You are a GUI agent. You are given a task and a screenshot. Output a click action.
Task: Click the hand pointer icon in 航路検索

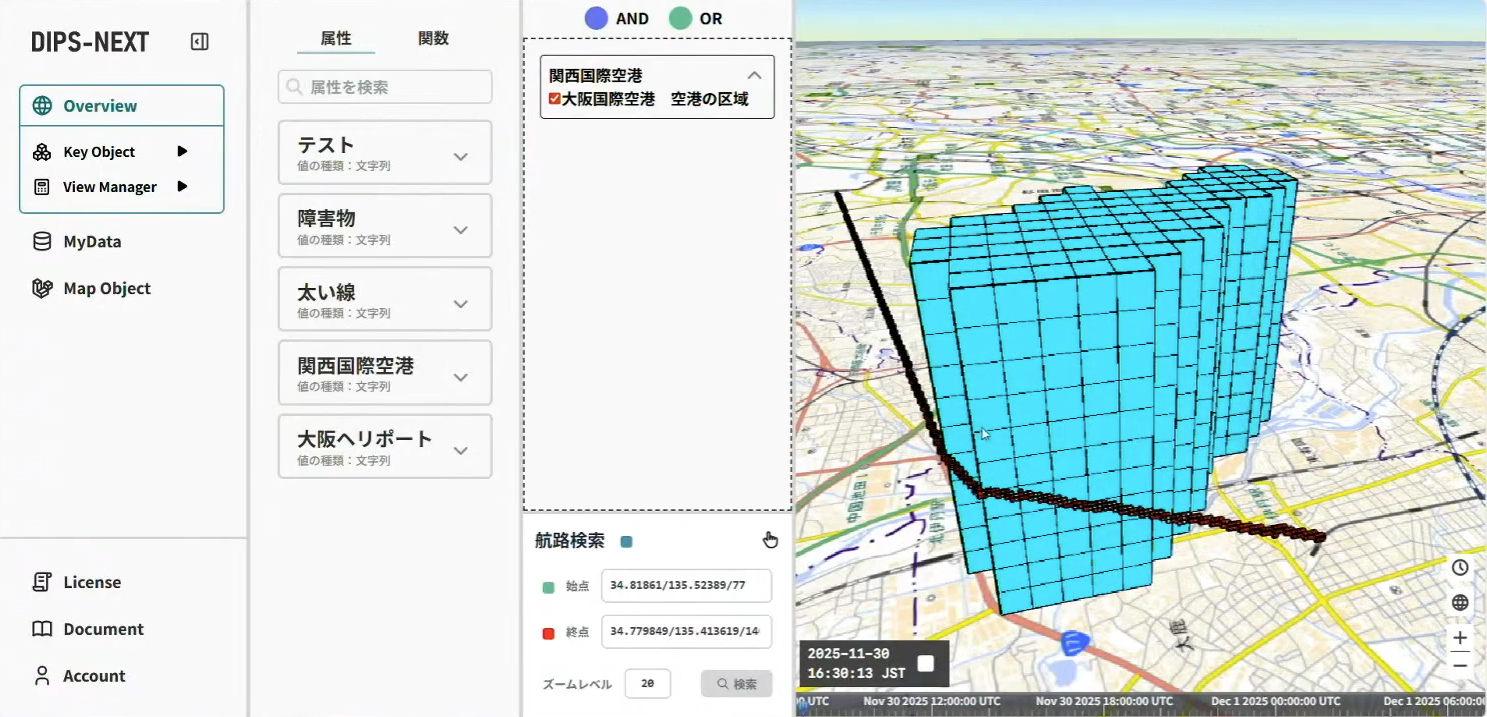(770, 540)
